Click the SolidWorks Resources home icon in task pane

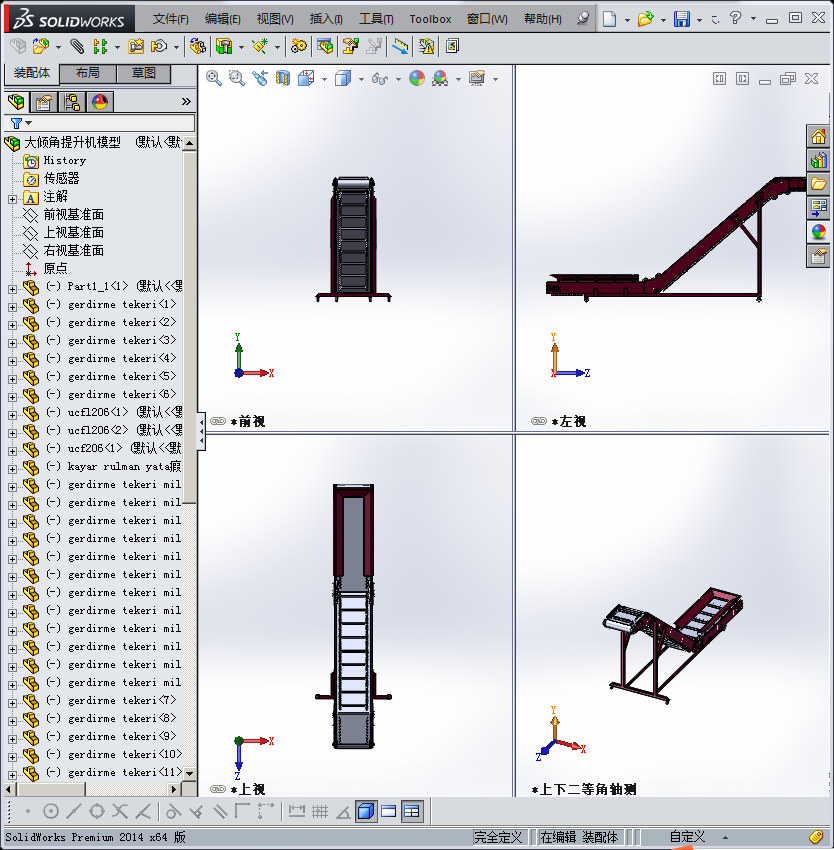click(818, 136)
